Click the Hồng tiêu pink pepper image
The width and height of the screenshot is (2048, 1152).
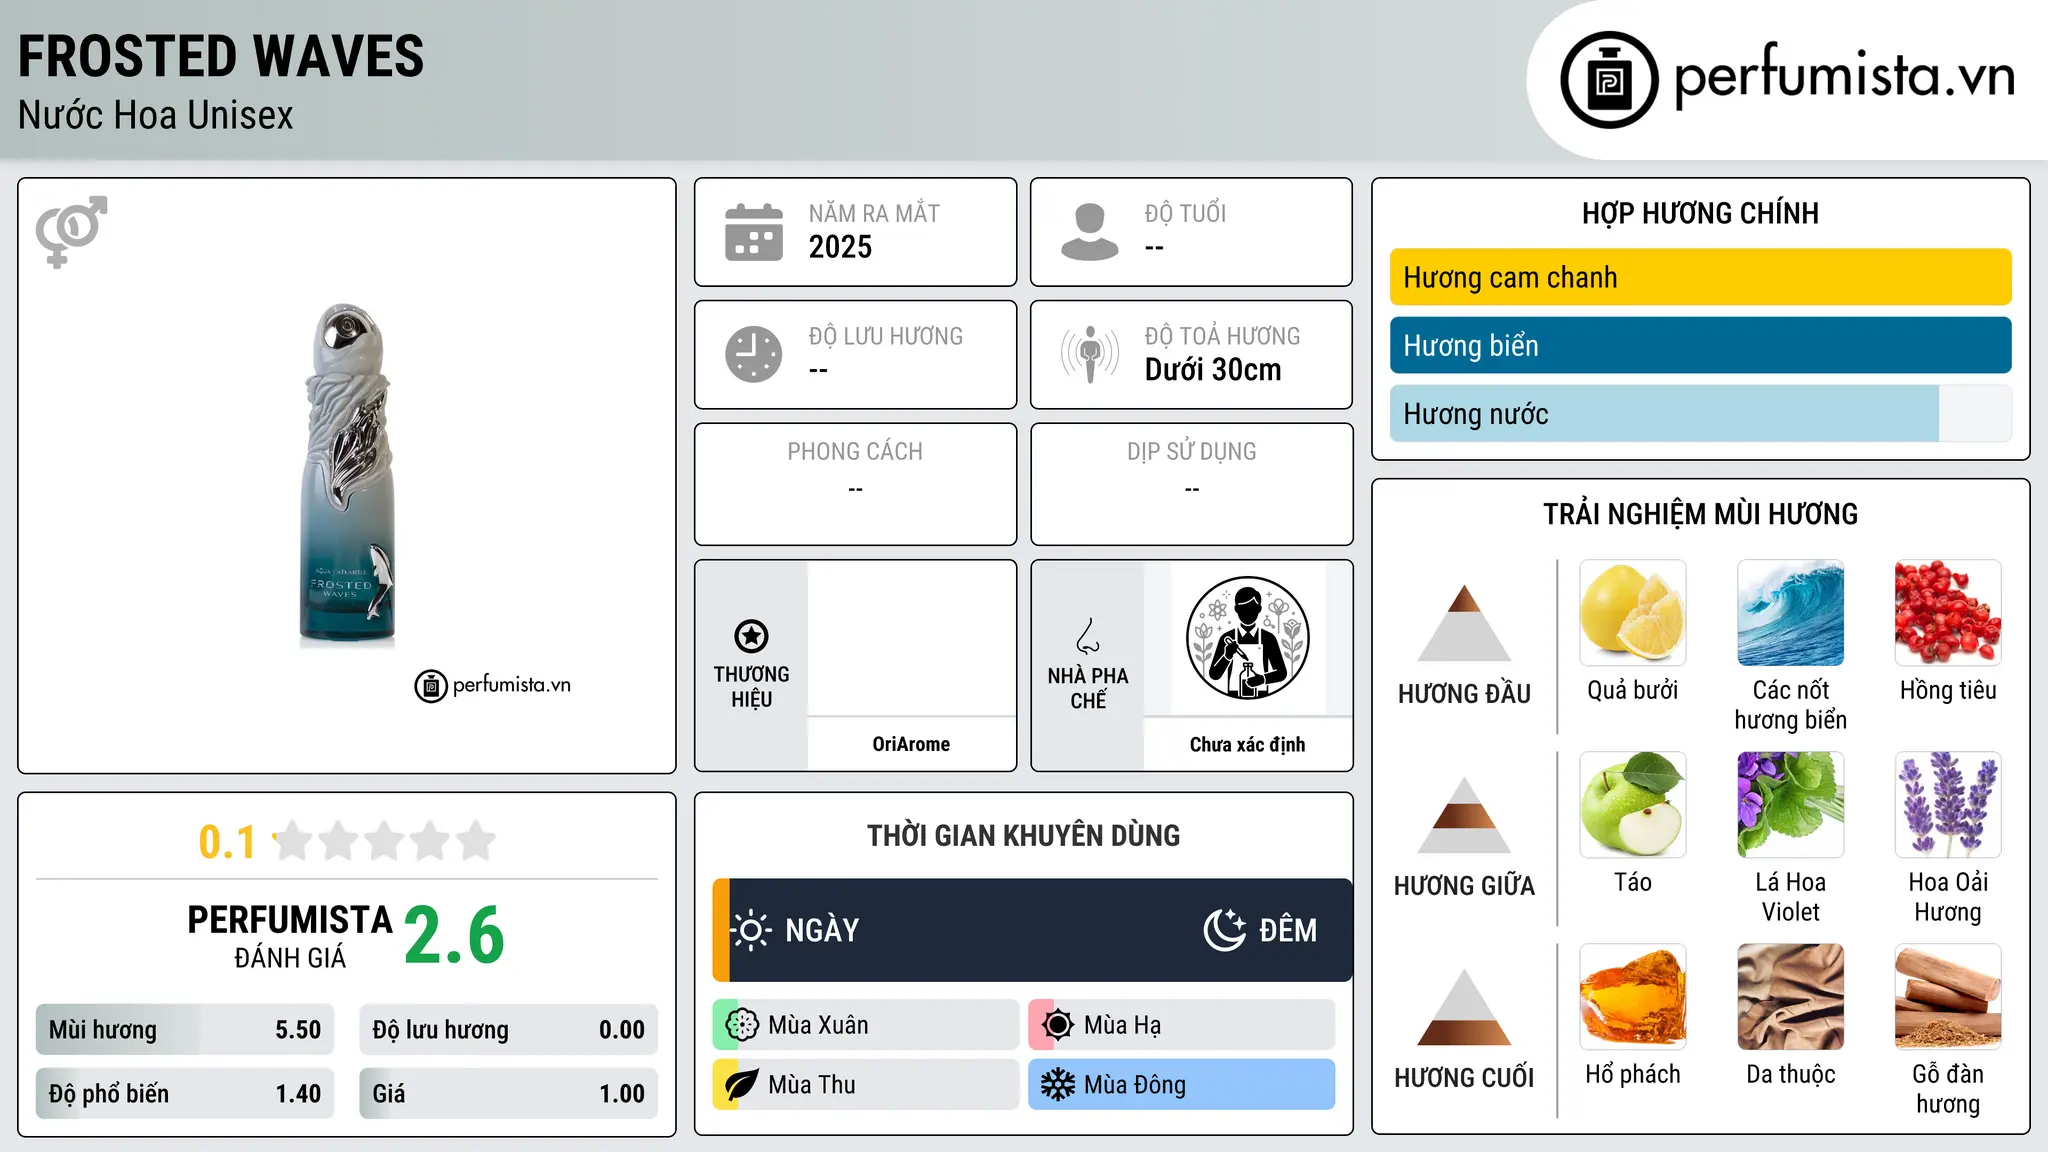tap(1948, 613)
